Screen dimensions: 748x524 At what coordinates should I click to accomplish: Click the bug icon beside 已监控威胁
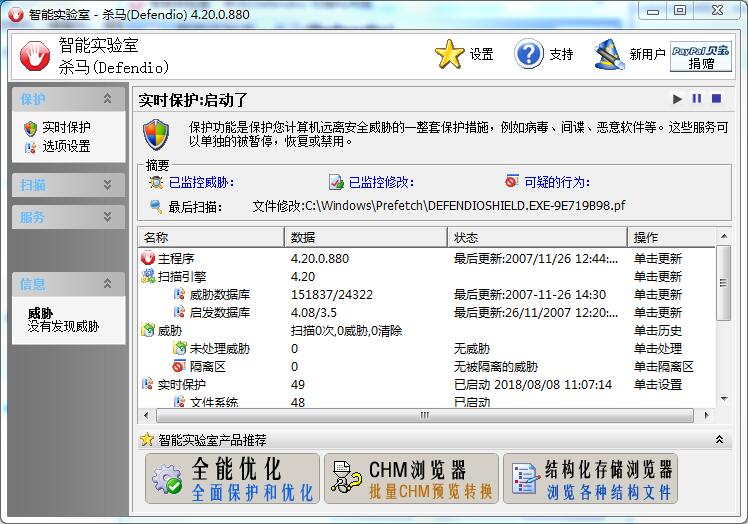click(x=156, y=182)
